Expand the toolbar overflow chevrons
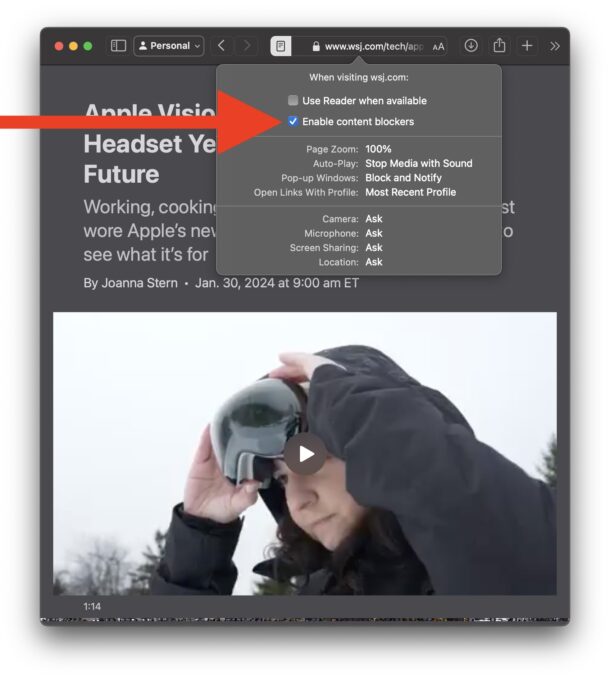Image resolution: width=610 pixels, height=679 pixels. [555, 46]
